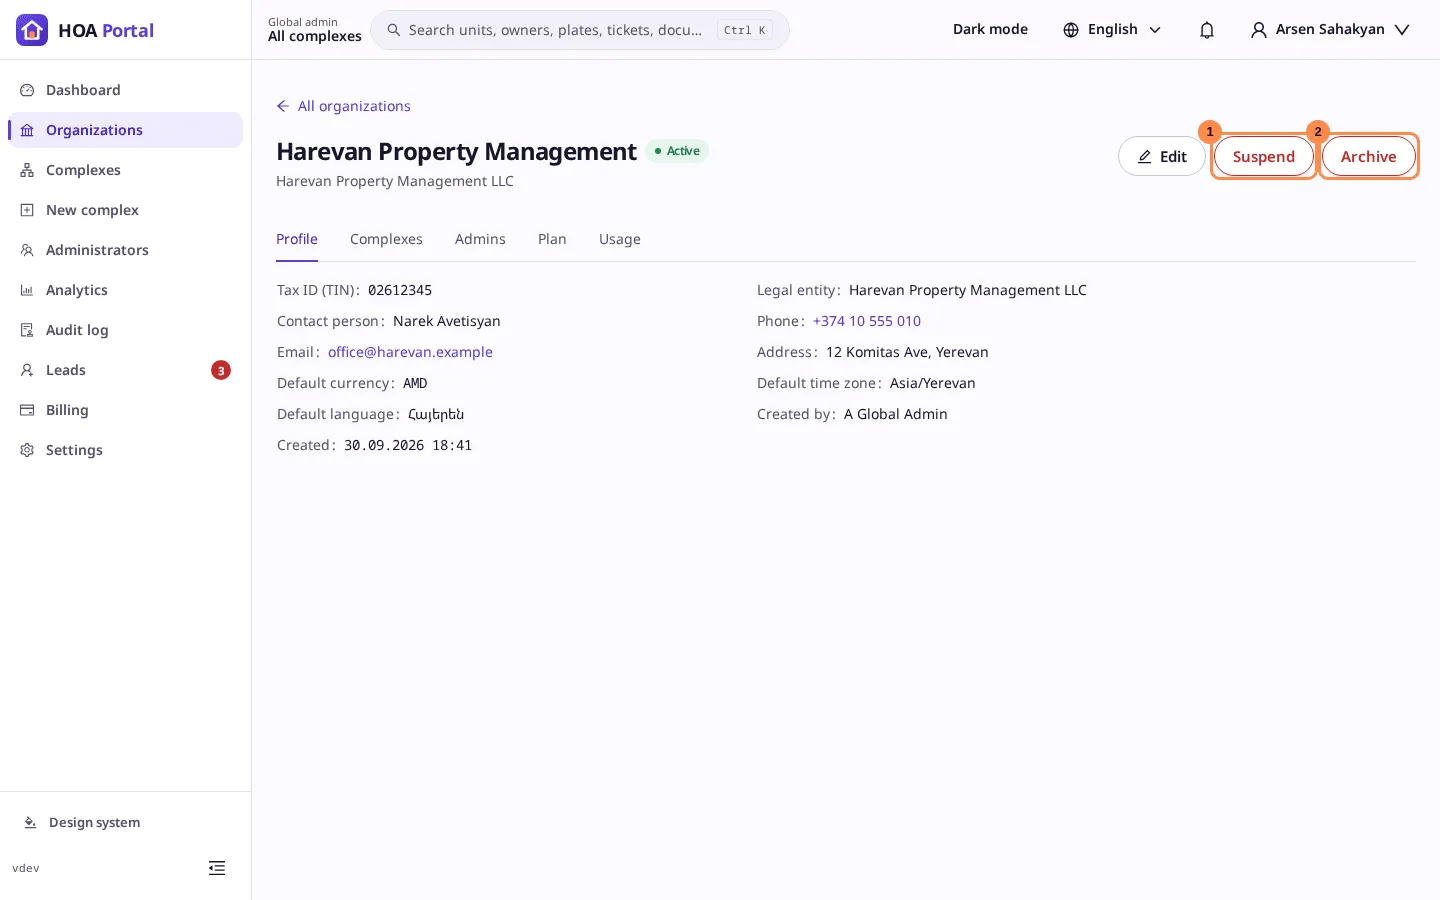Toggle Dark mode
Viewport: 1440px width, 900px height.
point(990,30)
